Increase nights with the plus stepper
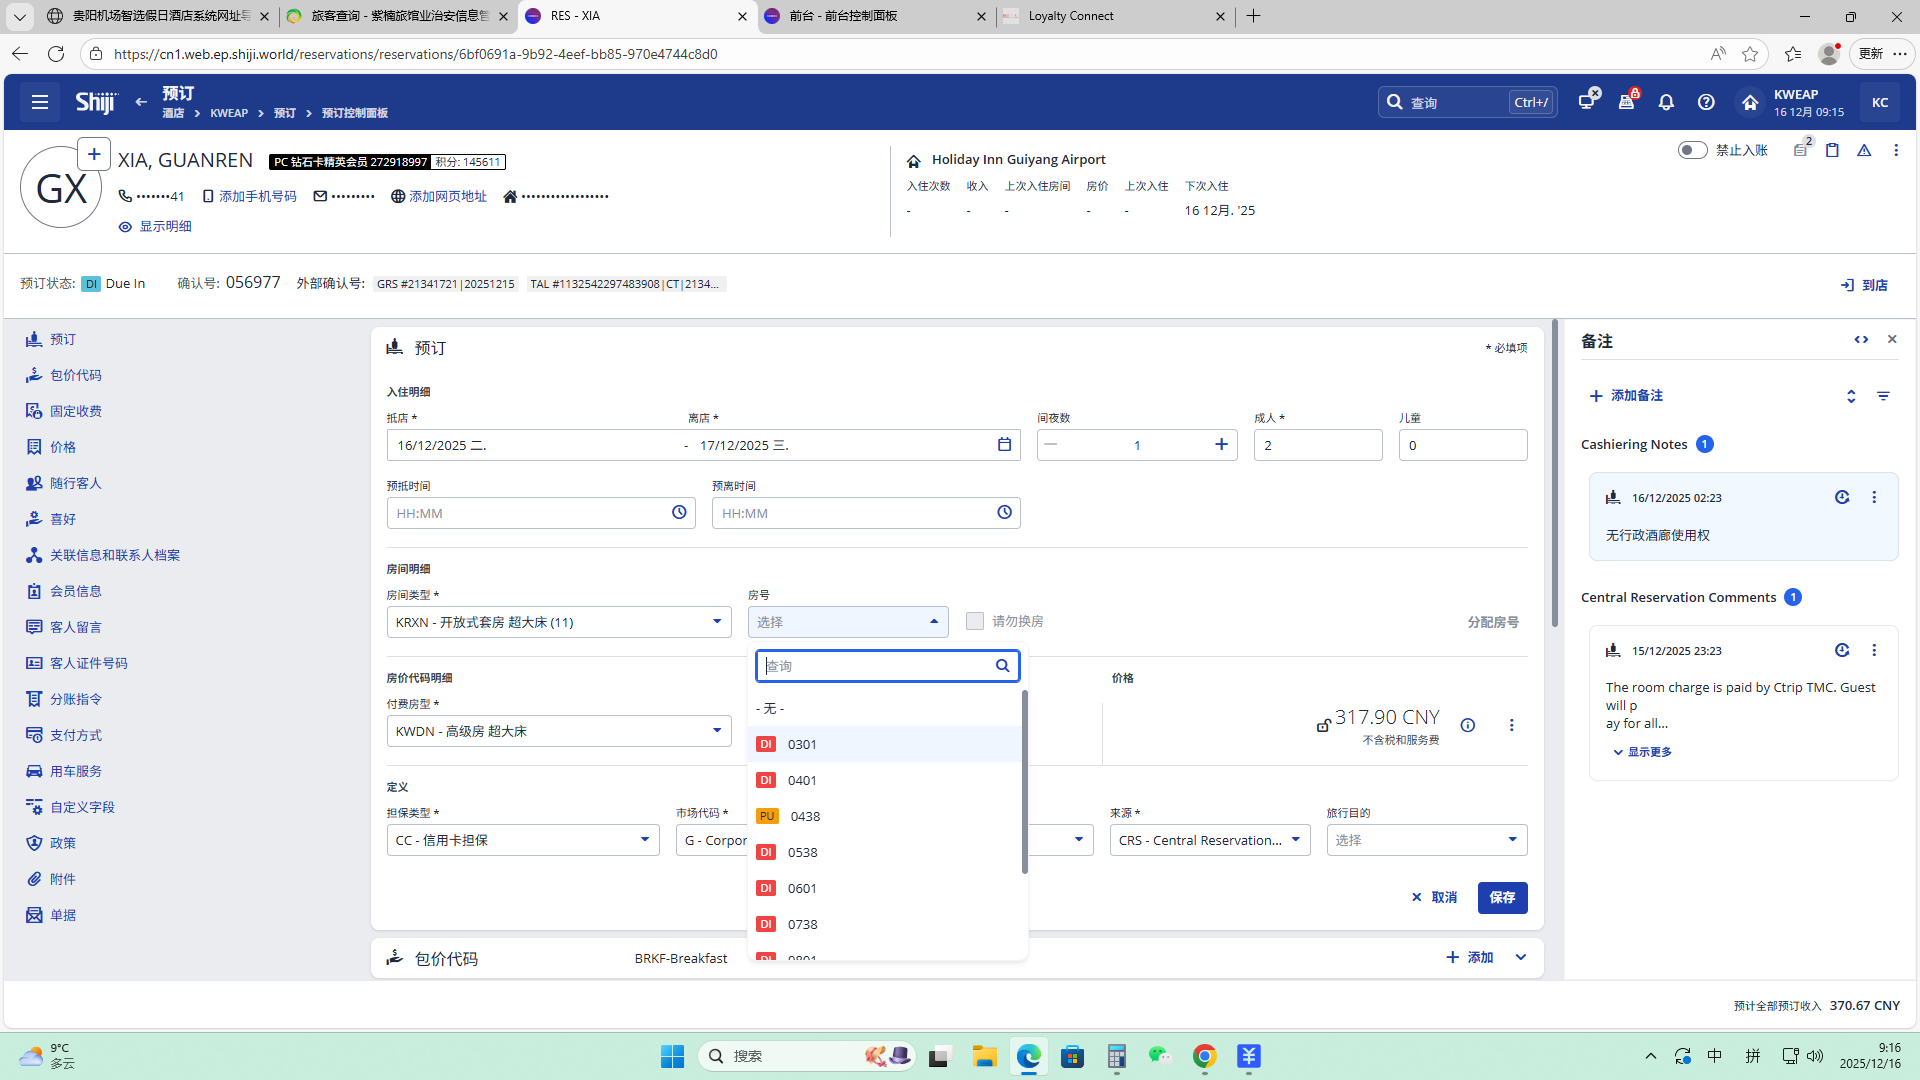 click(1221, 445)
